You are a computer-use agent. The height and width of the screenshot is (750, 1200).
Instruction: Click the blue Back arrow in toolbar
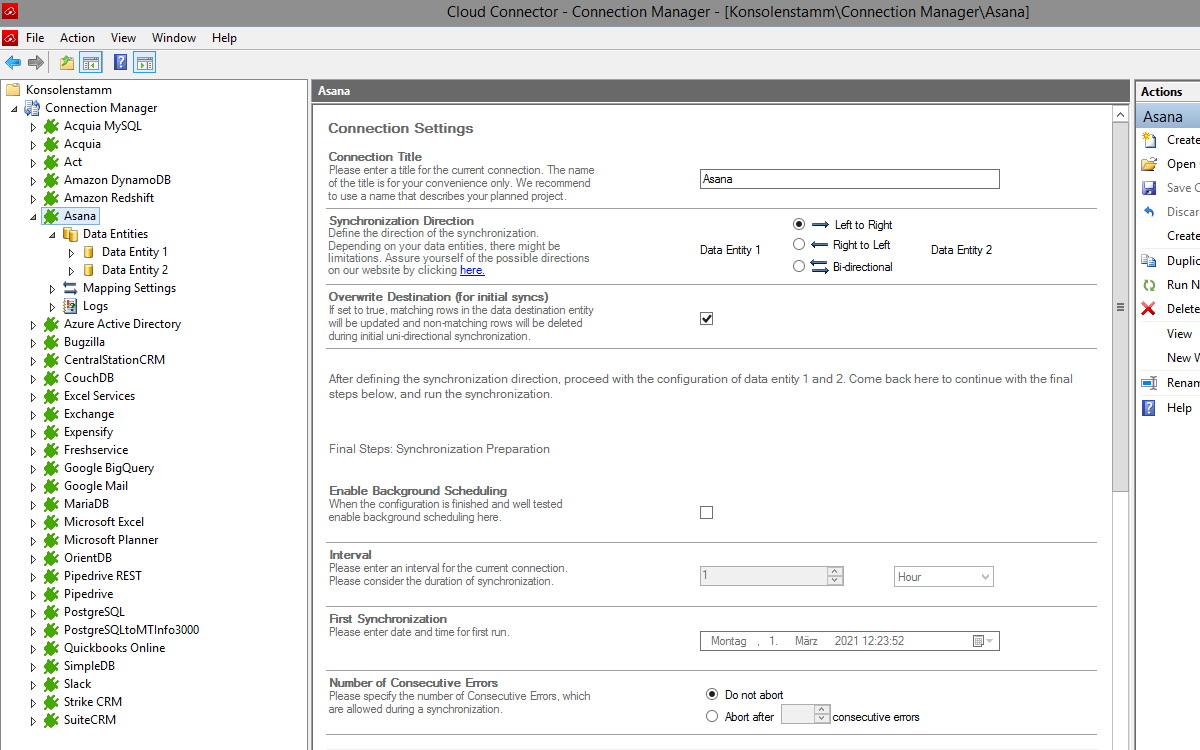point(13,63)
